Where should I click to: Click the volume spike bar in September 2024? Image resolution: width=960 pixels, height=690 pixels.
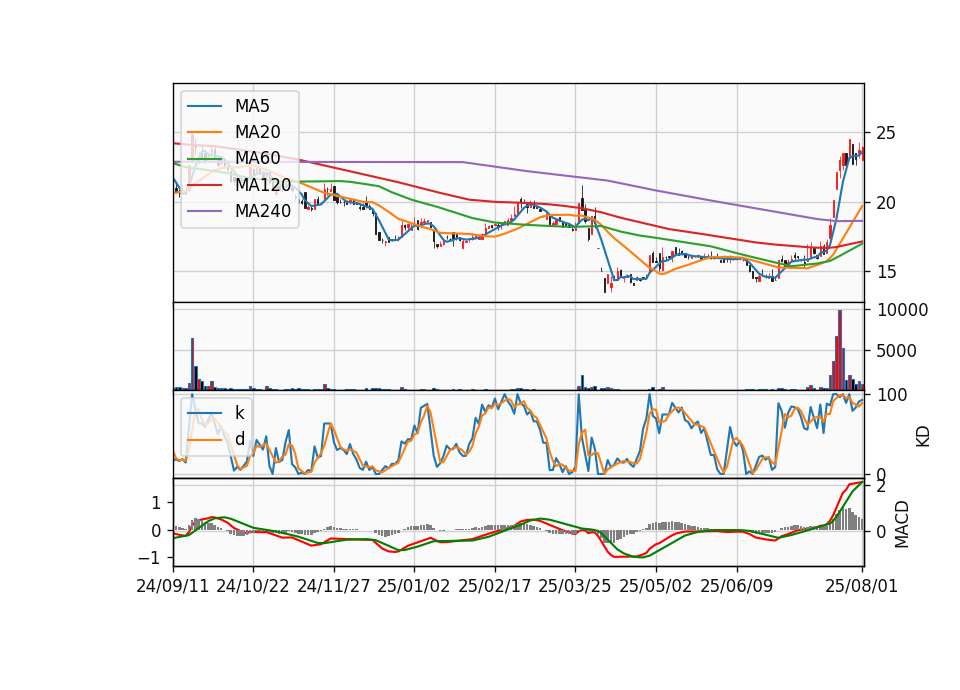pyautogui.click(x=192, y=364)
